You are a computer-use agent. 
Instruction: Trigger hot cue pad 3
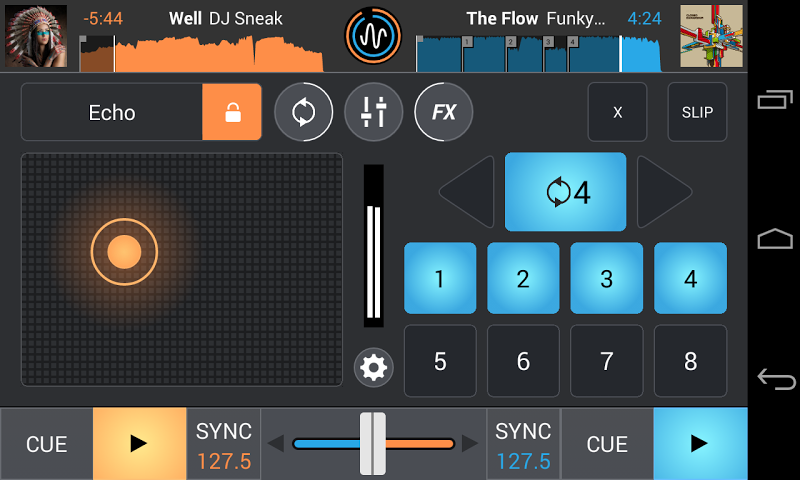click(607, 278)
